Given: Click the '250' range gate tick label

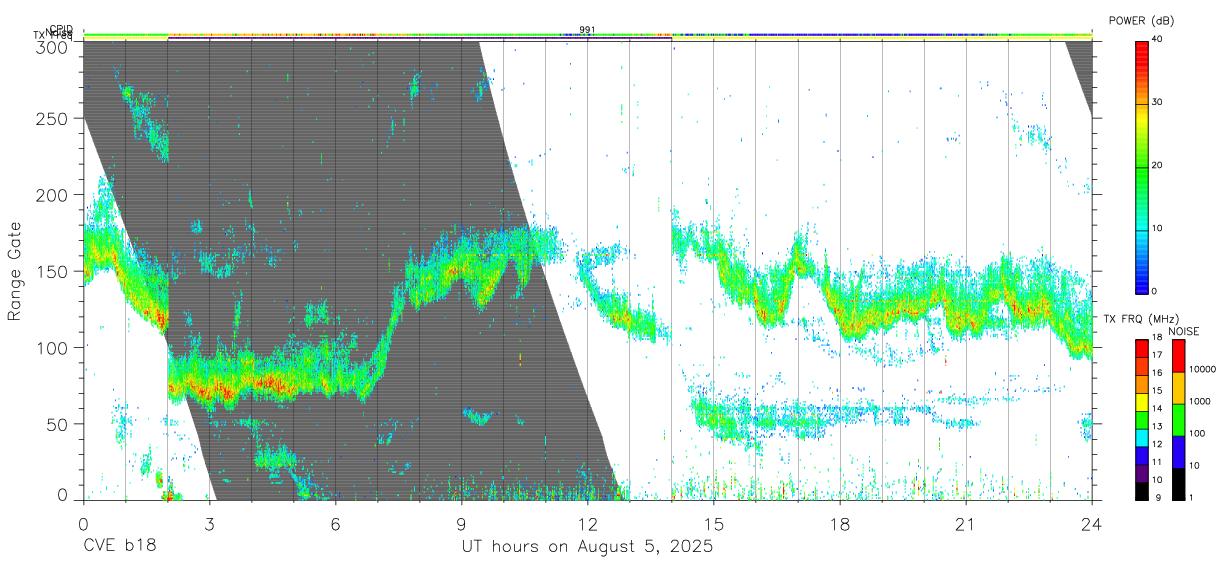Looking at the screenshot, I should [x=51, y=118].
